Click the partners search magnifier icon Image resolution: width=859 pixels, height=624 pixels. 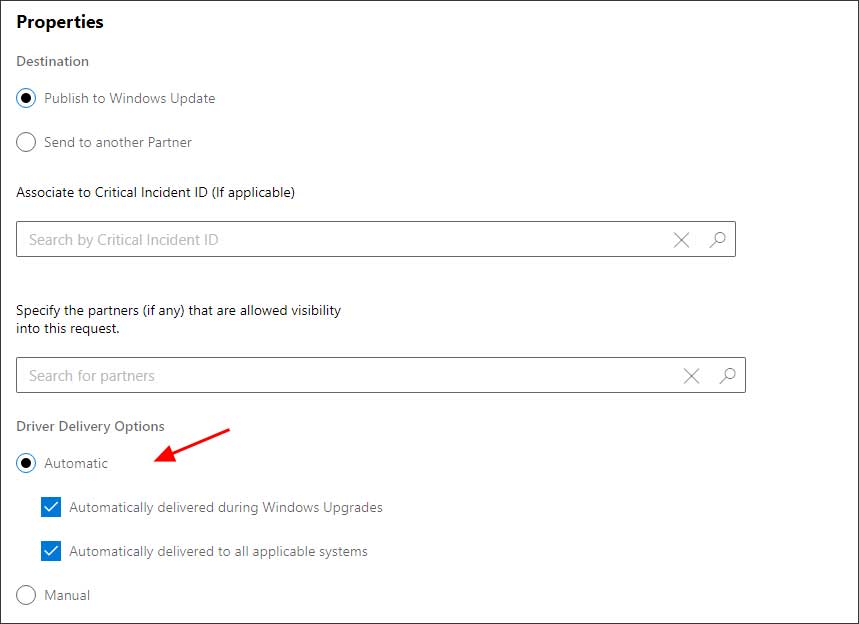727,376
